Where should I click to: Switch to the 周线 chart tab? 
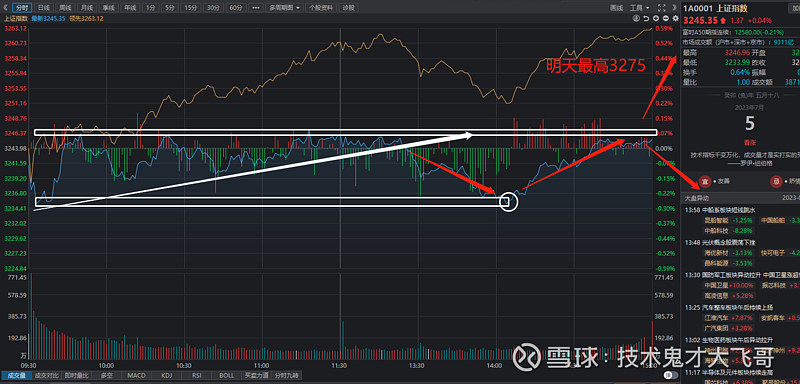65,8
